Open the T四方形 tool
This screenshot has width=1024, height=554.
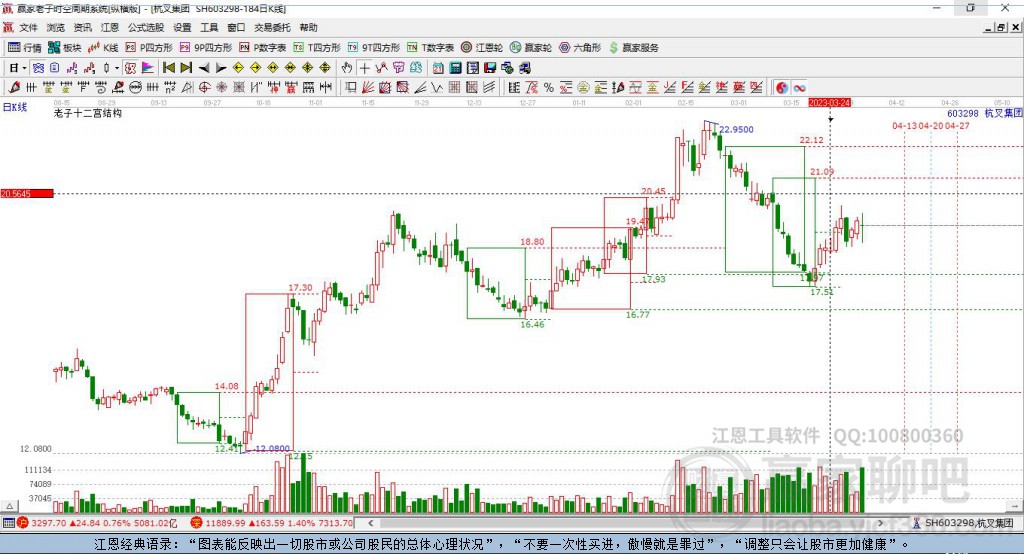(x=317, y=47)
